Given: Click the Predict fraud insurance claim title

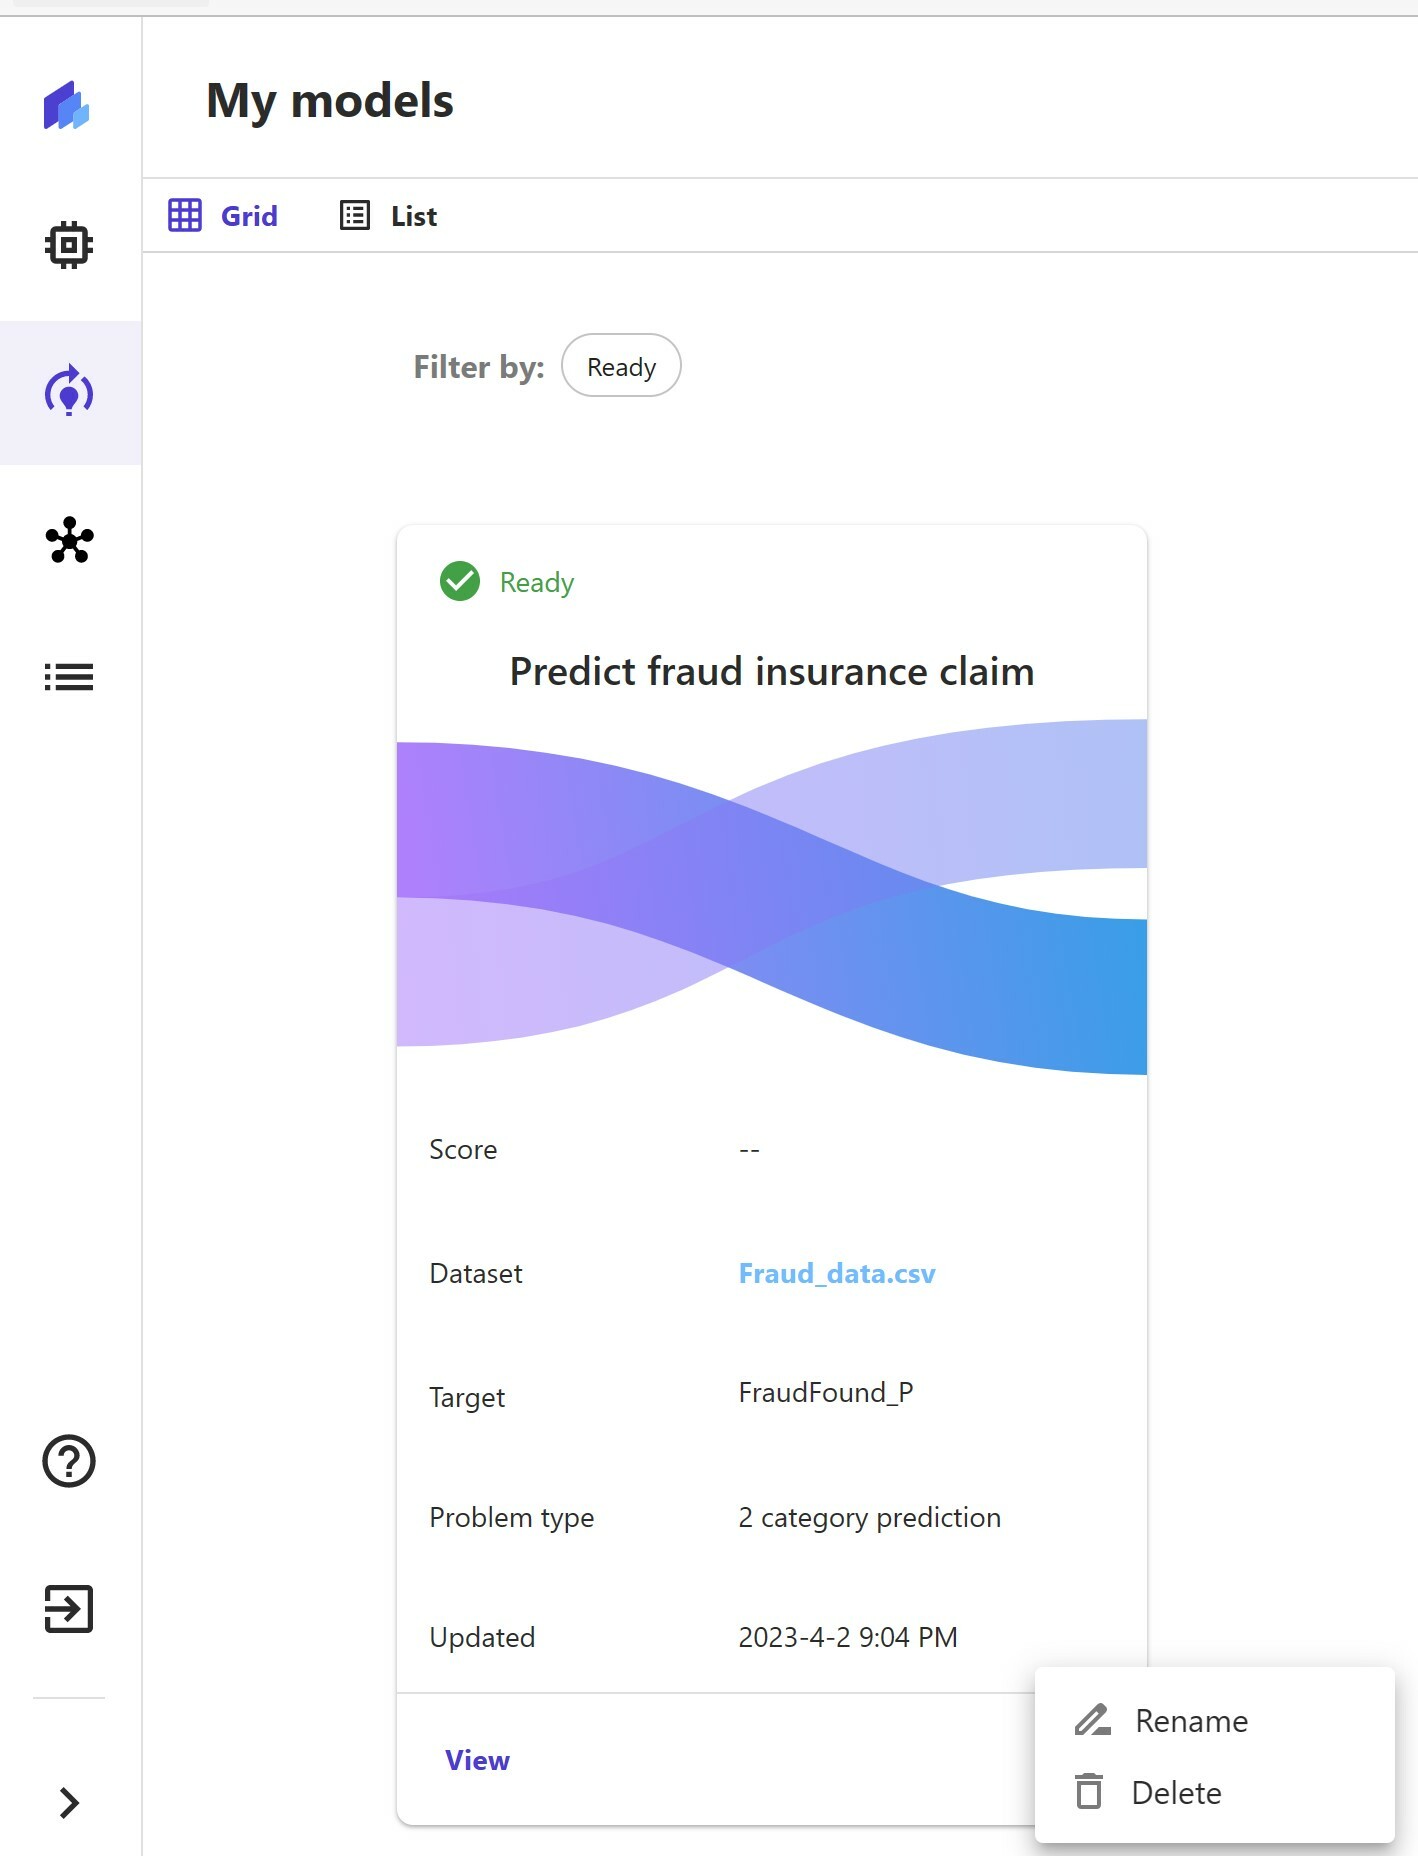Looking at the screenshot, I should pyautogui.click(x=771, y=671).
